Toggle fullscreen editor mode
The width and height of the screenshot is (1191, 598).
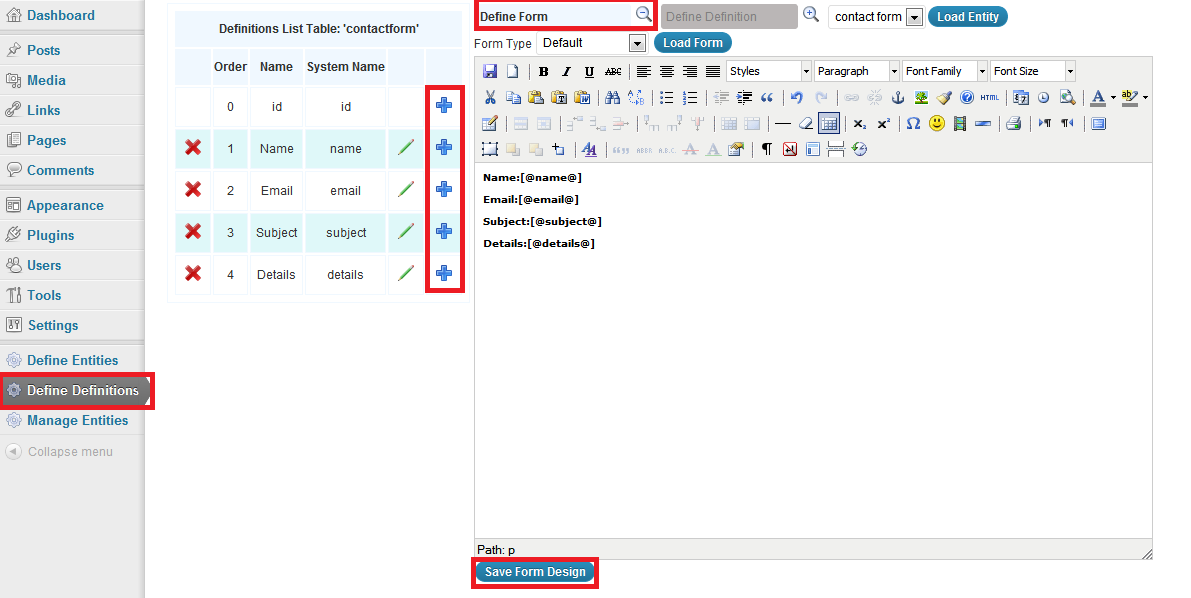(1098, 123)
